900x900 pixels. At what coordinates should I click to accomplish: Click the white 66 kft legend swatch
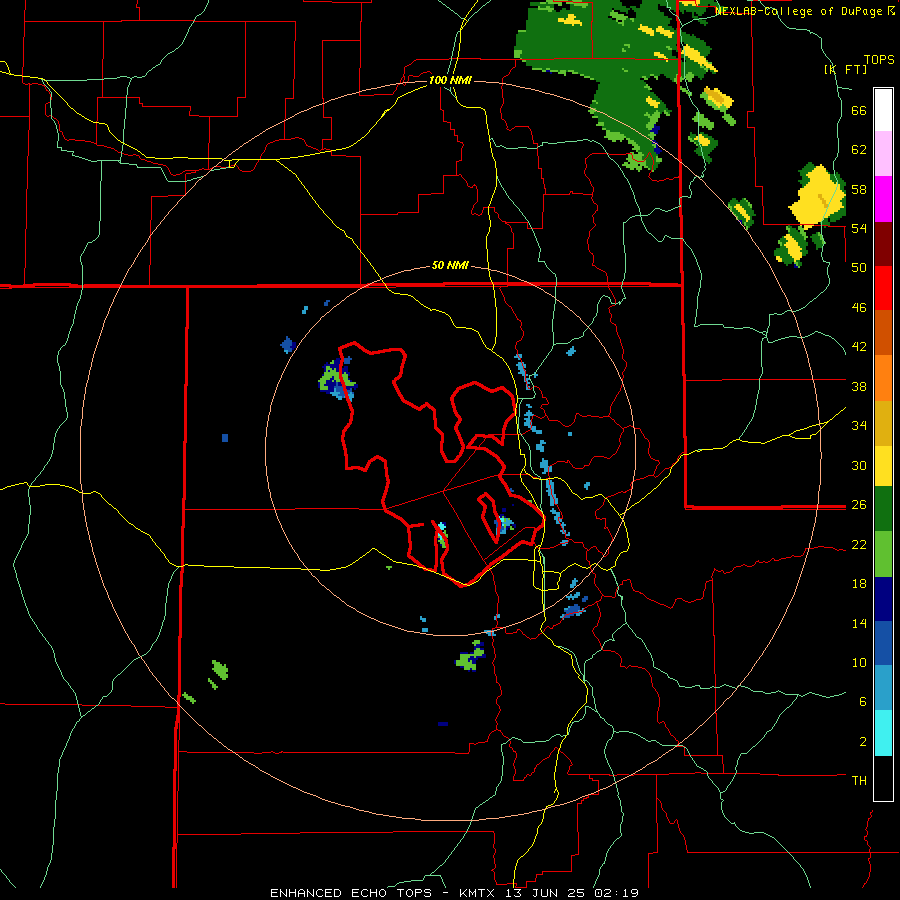tap(883, 110)
